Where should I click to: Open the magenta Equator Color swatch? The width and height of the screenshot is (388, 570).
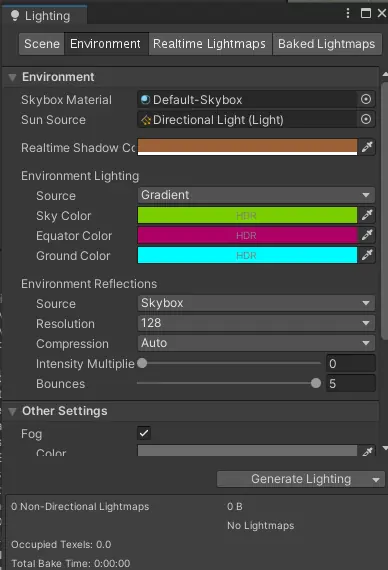point(247,235)
